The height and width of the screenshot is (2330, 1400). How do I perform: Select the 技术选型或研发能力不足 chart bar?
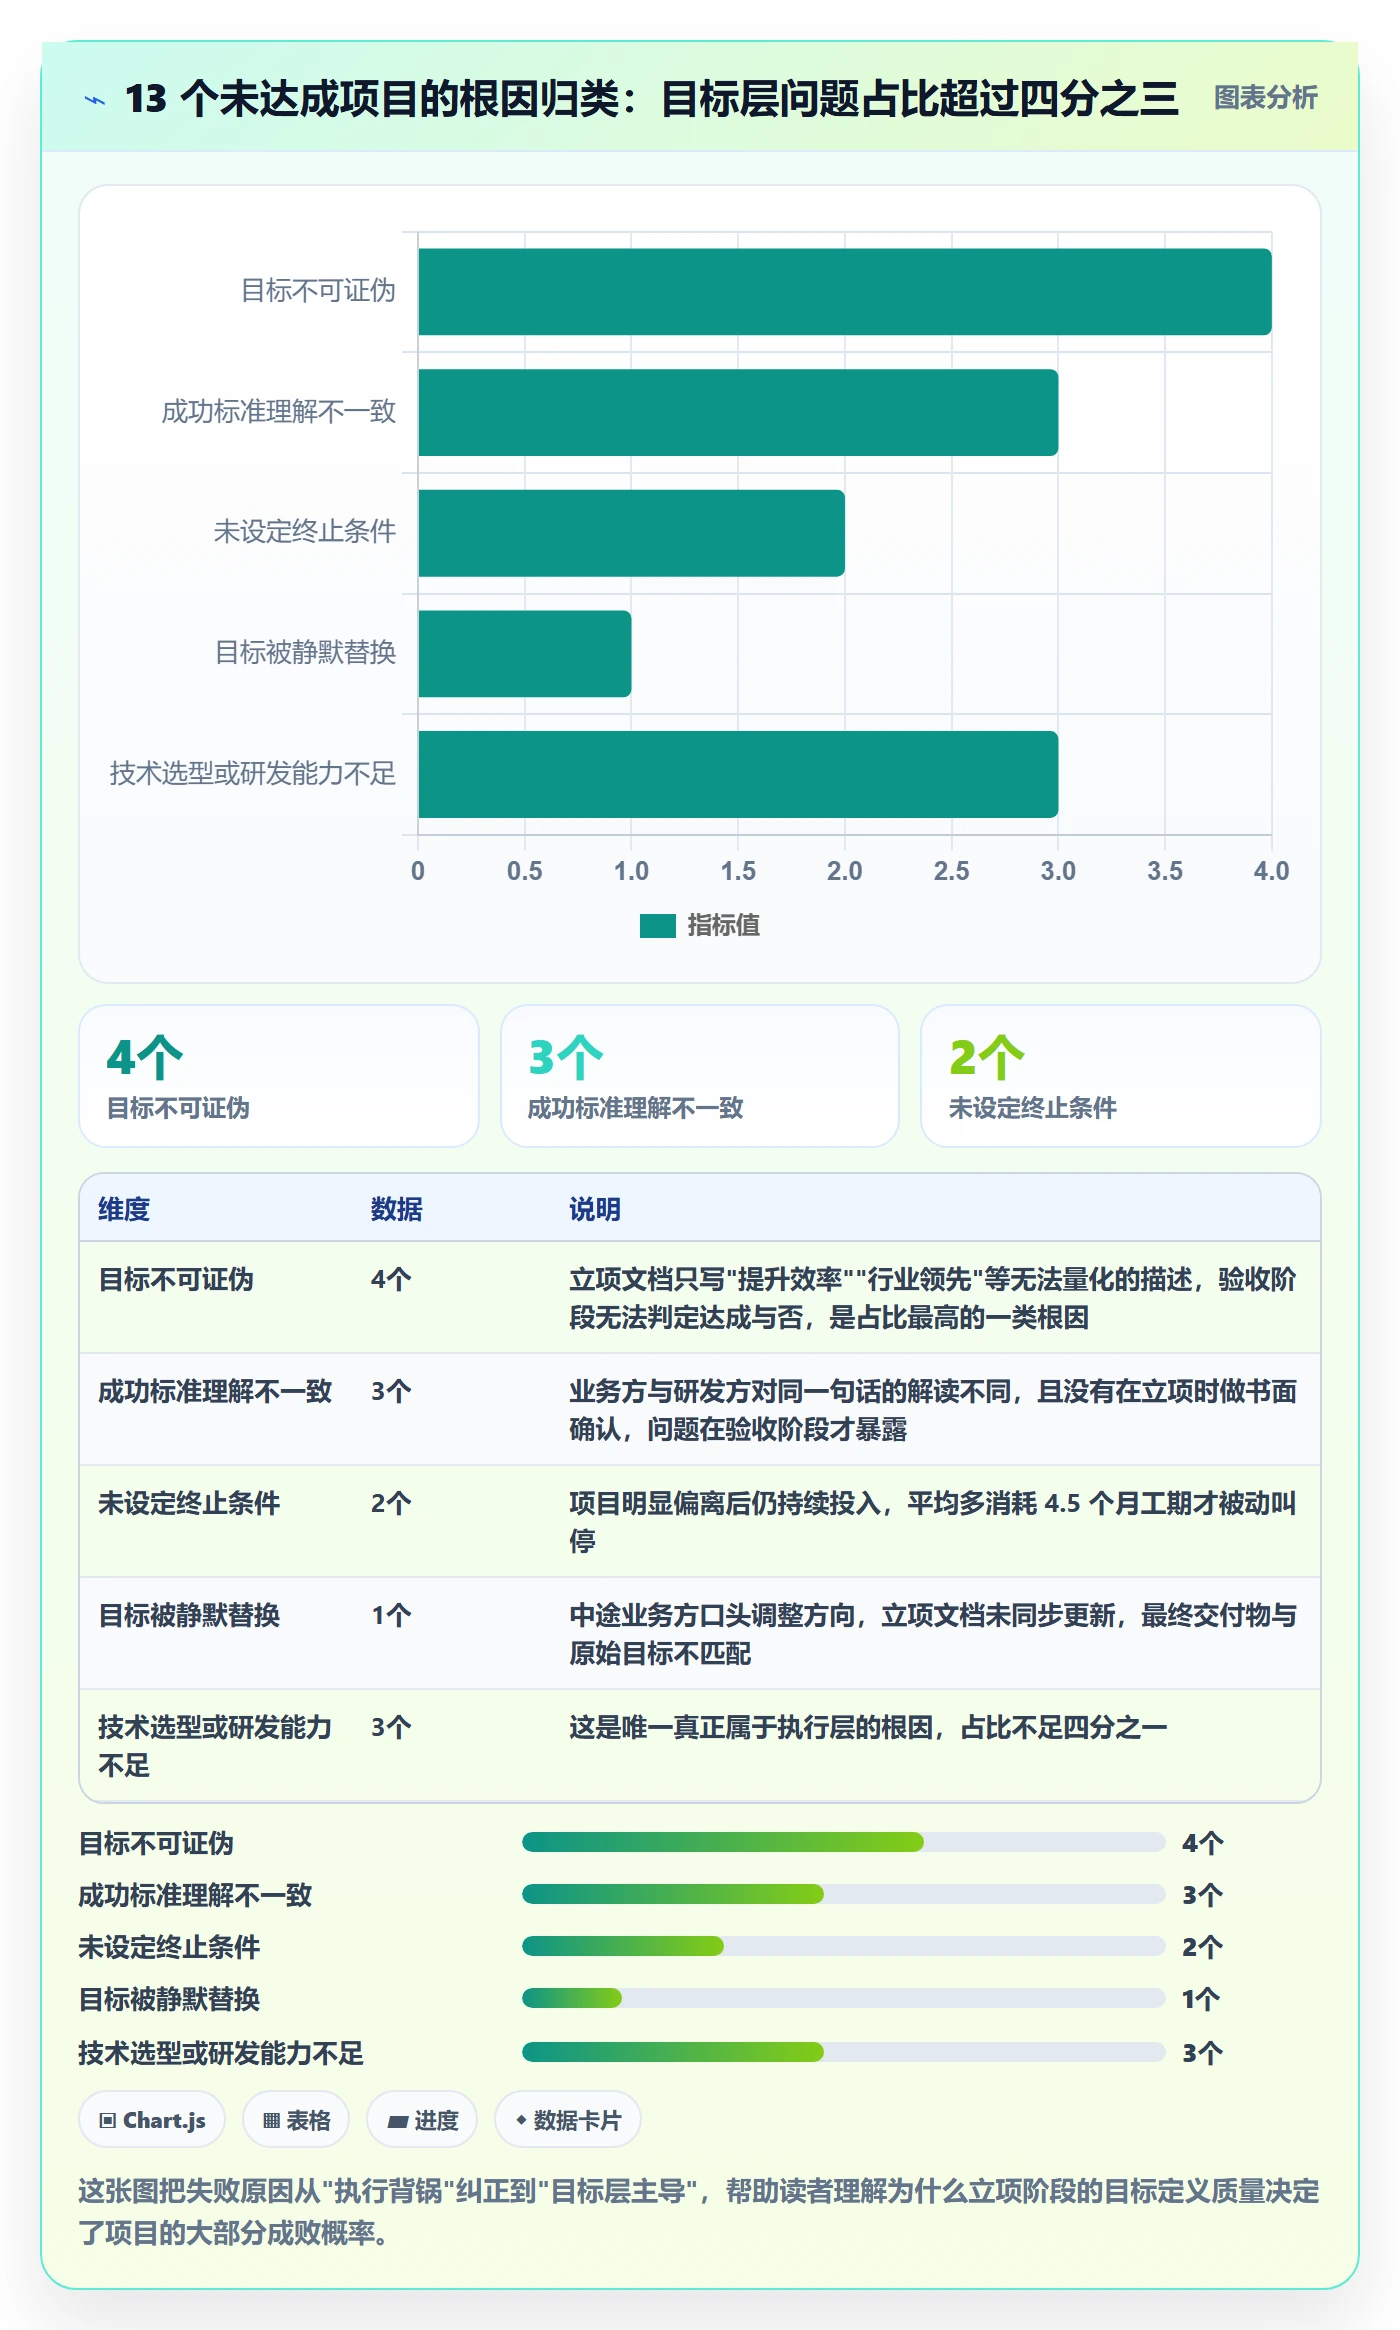[x=738, y=774]
